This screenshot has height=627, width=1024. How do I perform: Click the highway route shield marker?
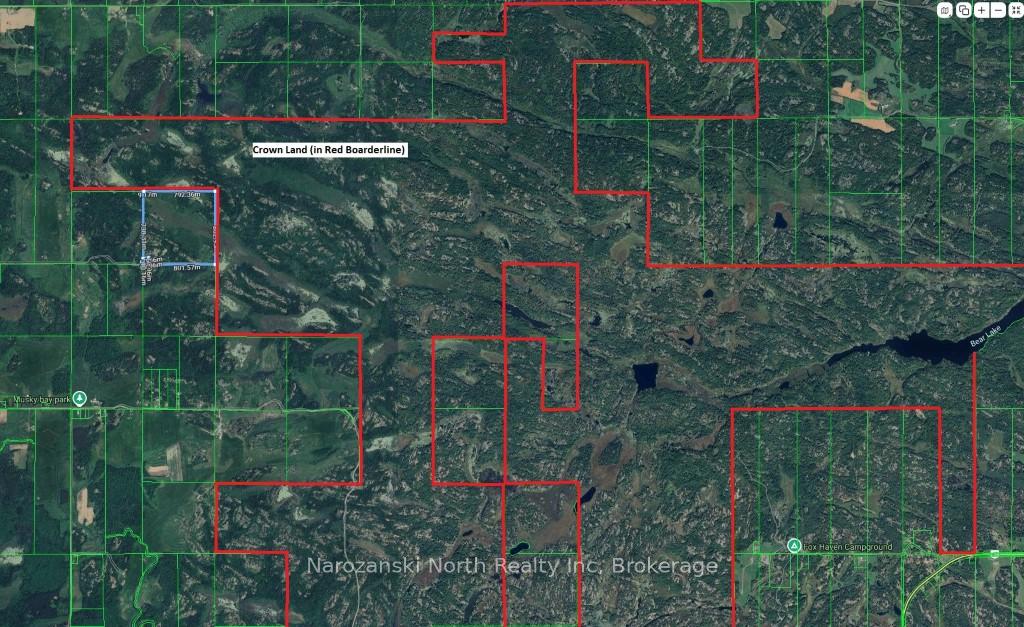[995, 553]
